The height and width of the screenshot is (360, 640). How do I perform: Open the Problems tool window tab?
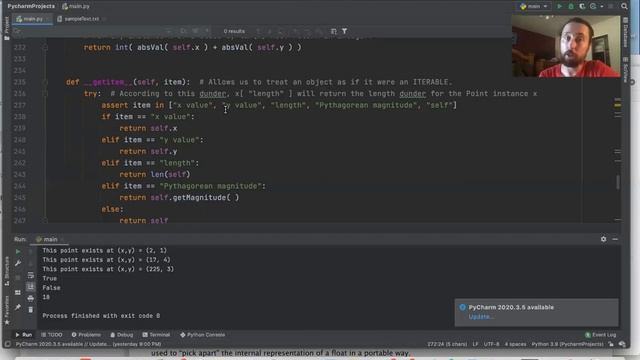[86, 335]
